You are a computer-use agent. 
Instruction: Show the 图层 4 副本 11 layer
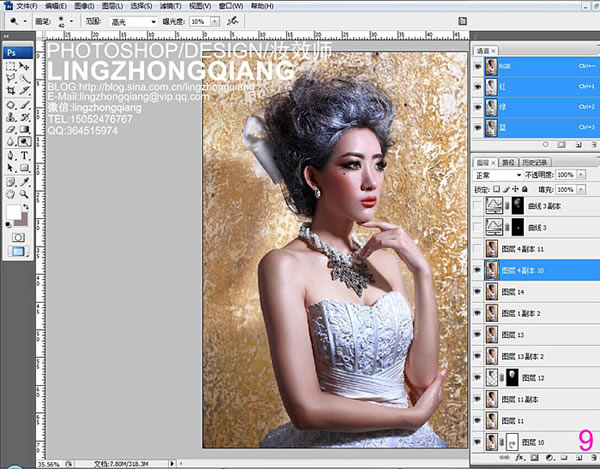tap(477, 249)
